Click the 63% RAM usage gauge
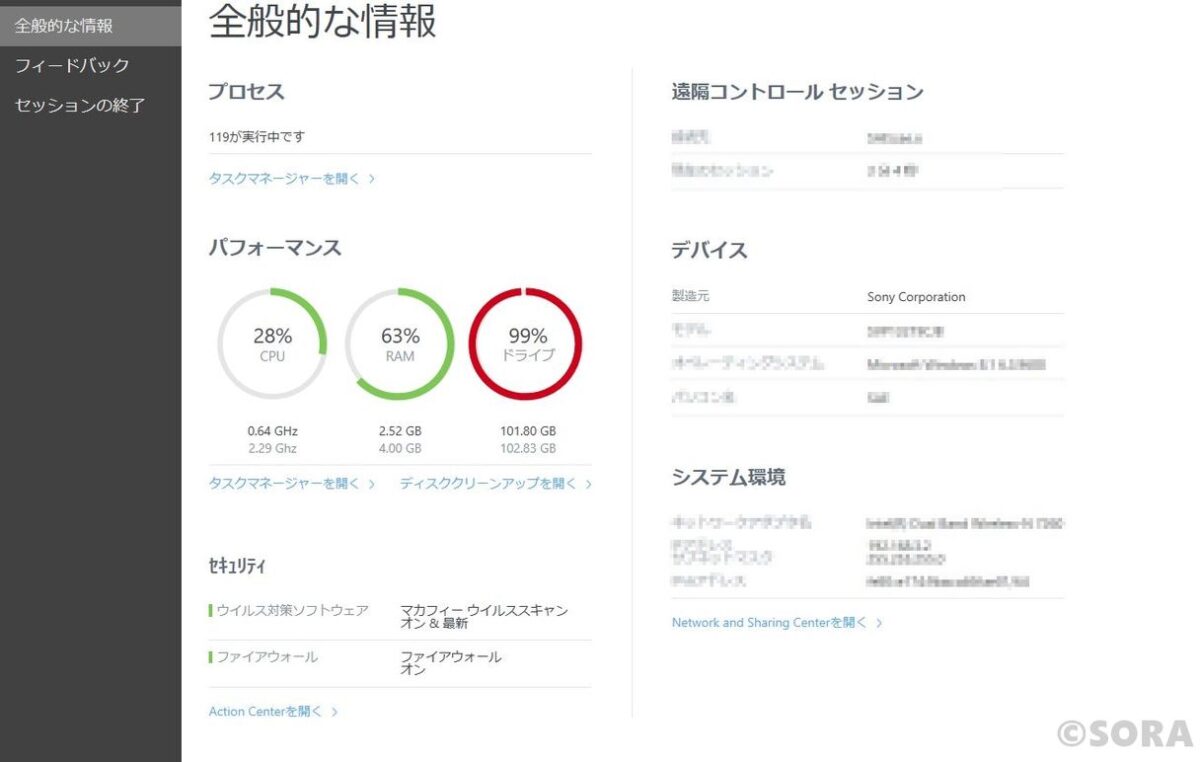1200x762 pixels. [400, 343]
